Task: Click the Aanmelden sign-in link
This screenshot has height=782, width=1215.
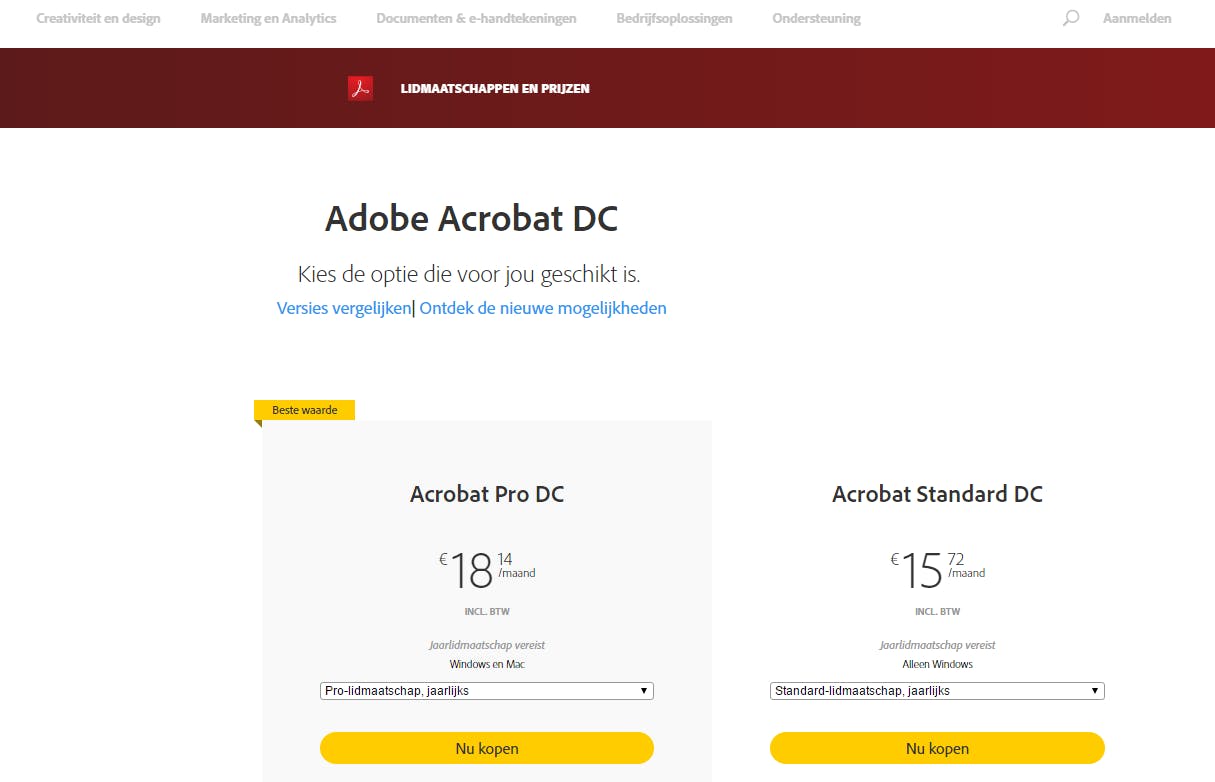Action: pos(1137,18)
